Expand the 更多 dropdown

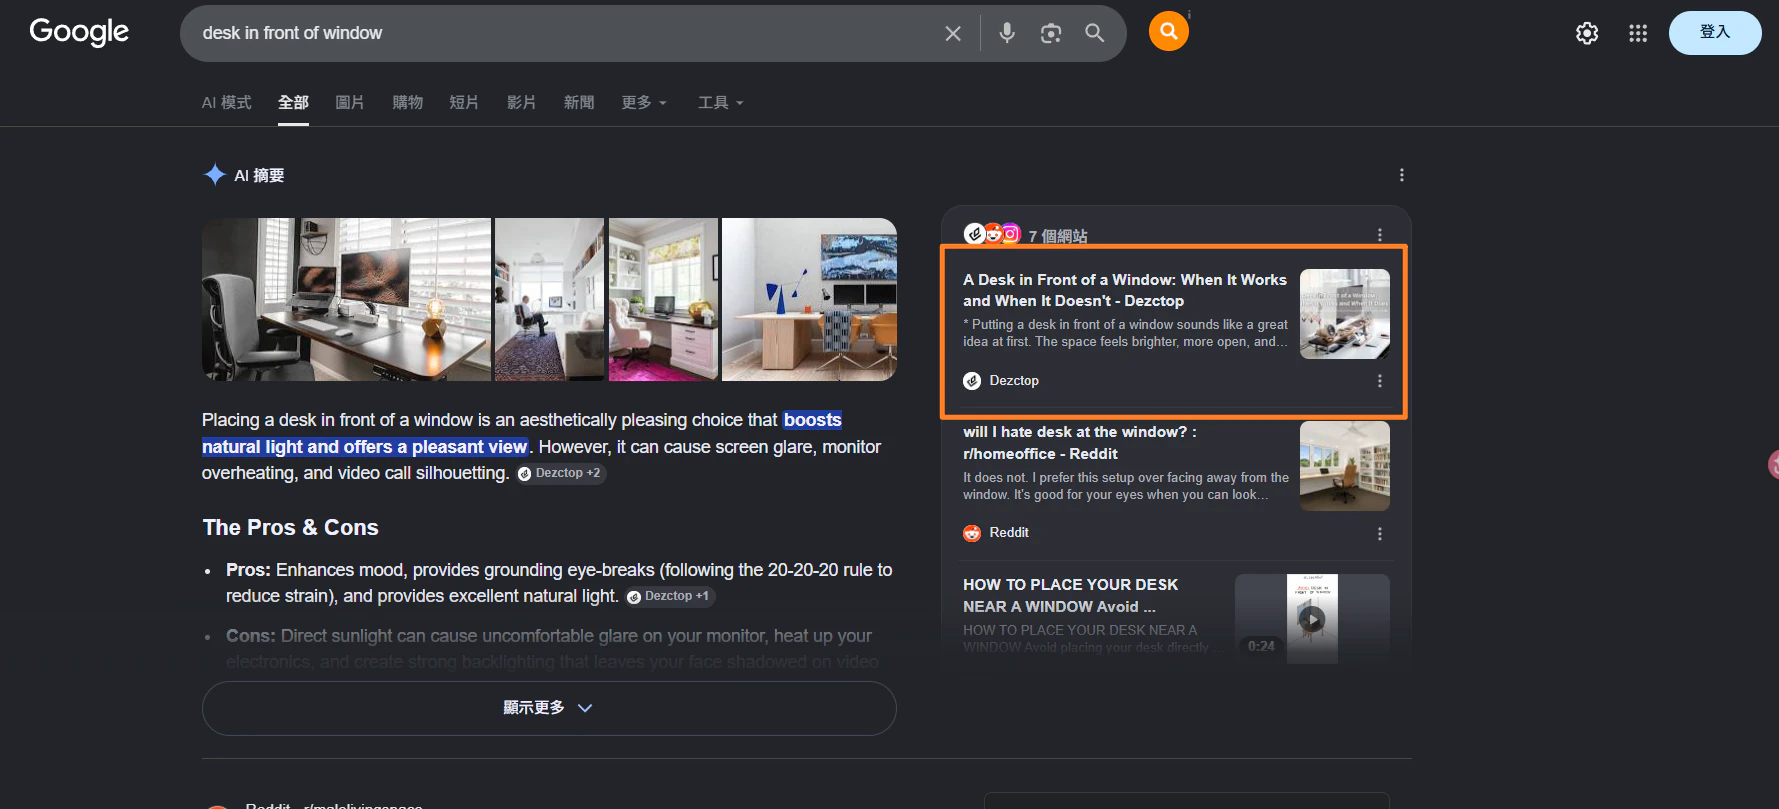click(644, 102)
